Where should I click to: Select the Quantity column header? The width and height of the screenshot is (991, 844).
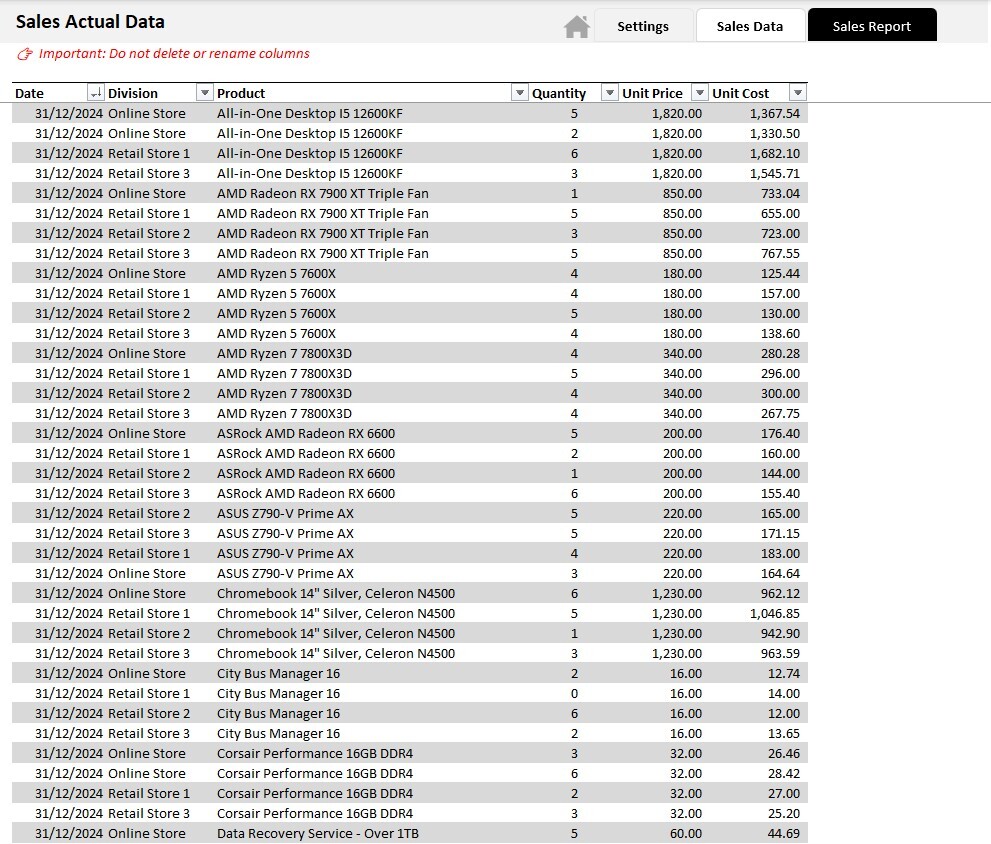(559, 94)
